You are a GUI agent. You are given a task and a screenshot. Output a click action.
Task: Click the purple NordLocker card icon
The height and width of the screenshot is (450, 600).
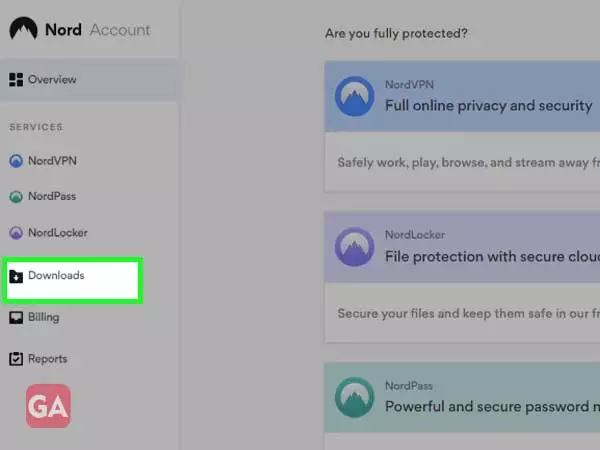(x=354, y=247)
